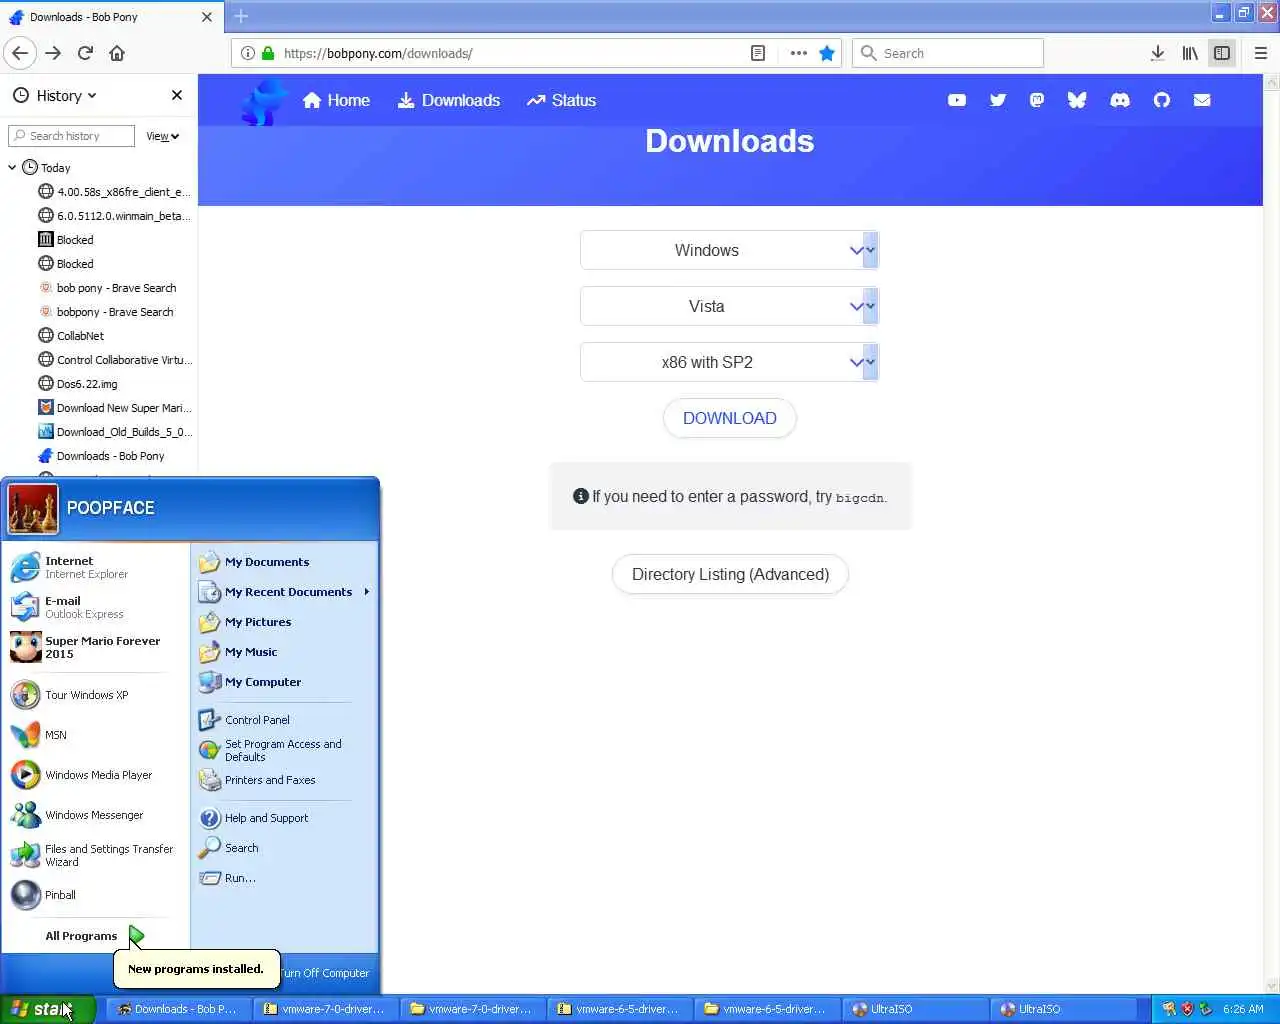This screenshot has width=1280, height=1024.
Task: Click the blue bookmark star
Action: click(x=827, y=53)
